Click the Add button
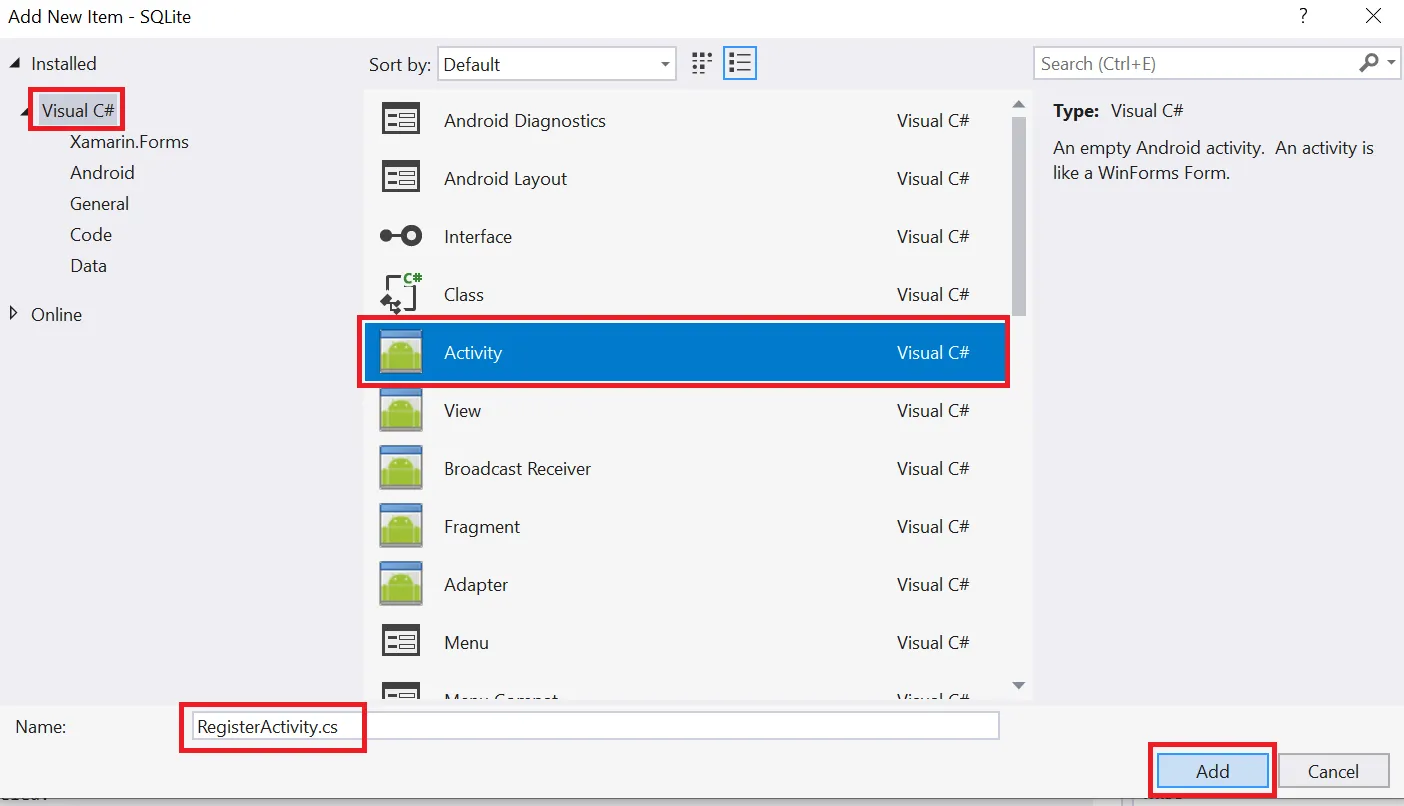This screenshot has width=1404, height=806. [x=1213, y=771]
